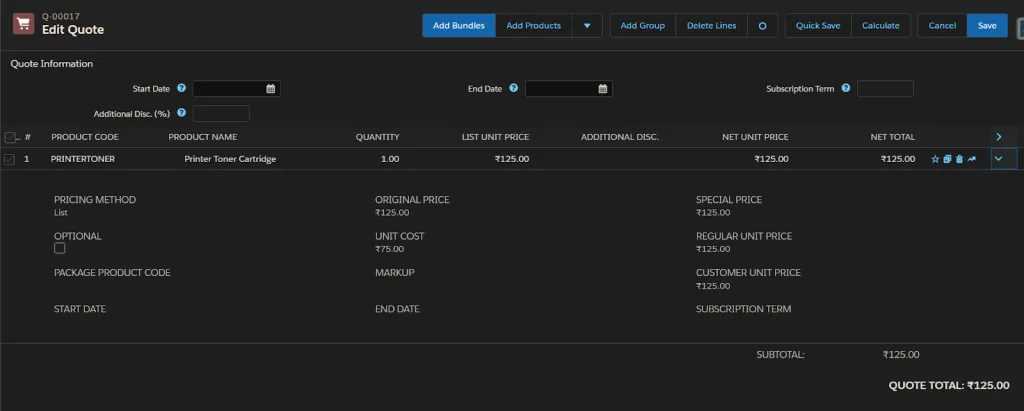Click the NET TOTAL column header
The image size is (1024, 411).
pyautogui.click(x=893, y=137)
